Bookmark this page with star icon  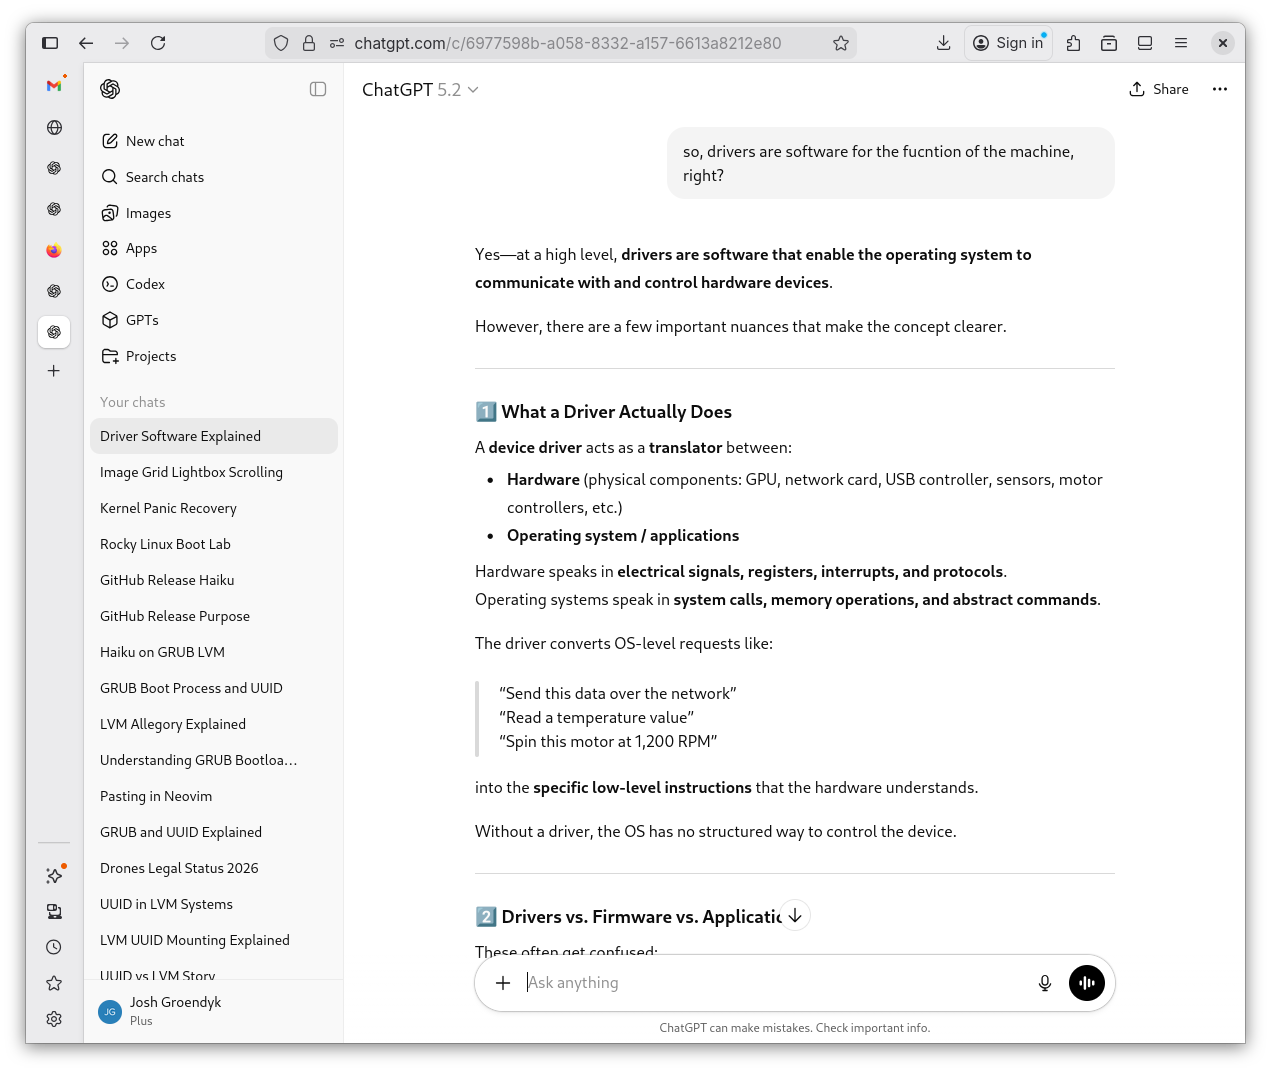click(840, 43)
